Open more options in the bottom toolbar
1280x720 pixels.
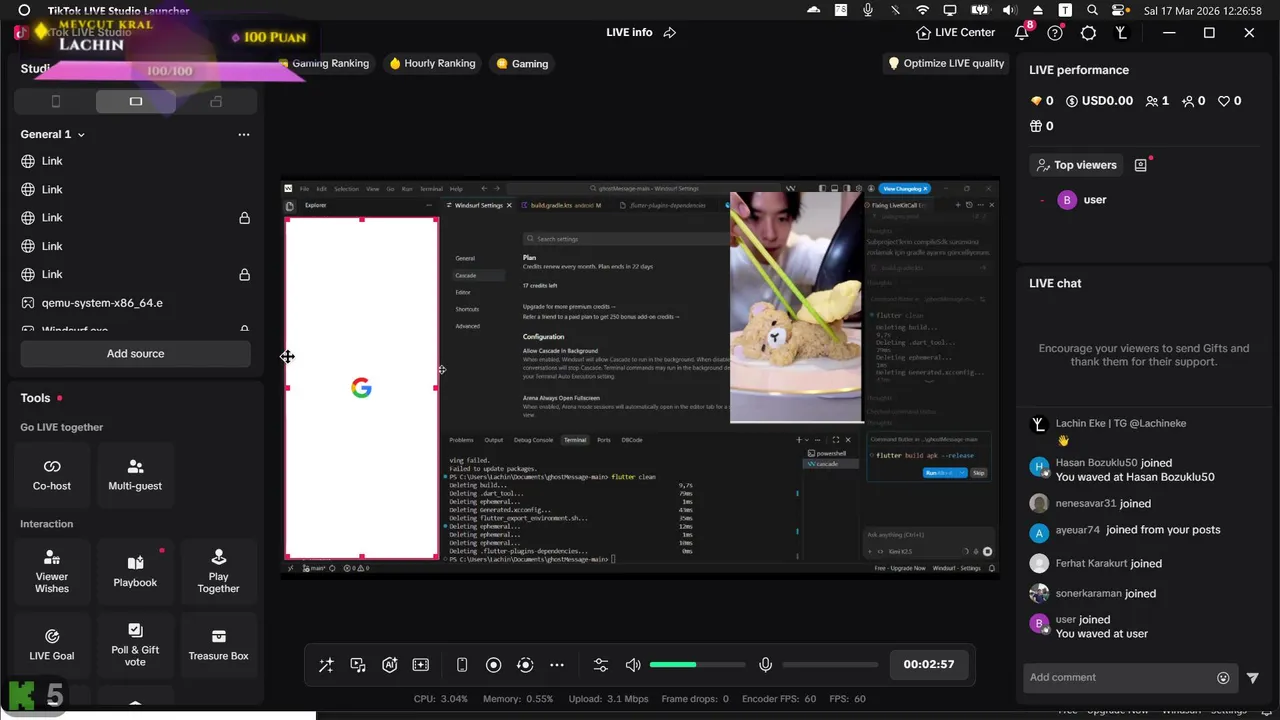557,665
